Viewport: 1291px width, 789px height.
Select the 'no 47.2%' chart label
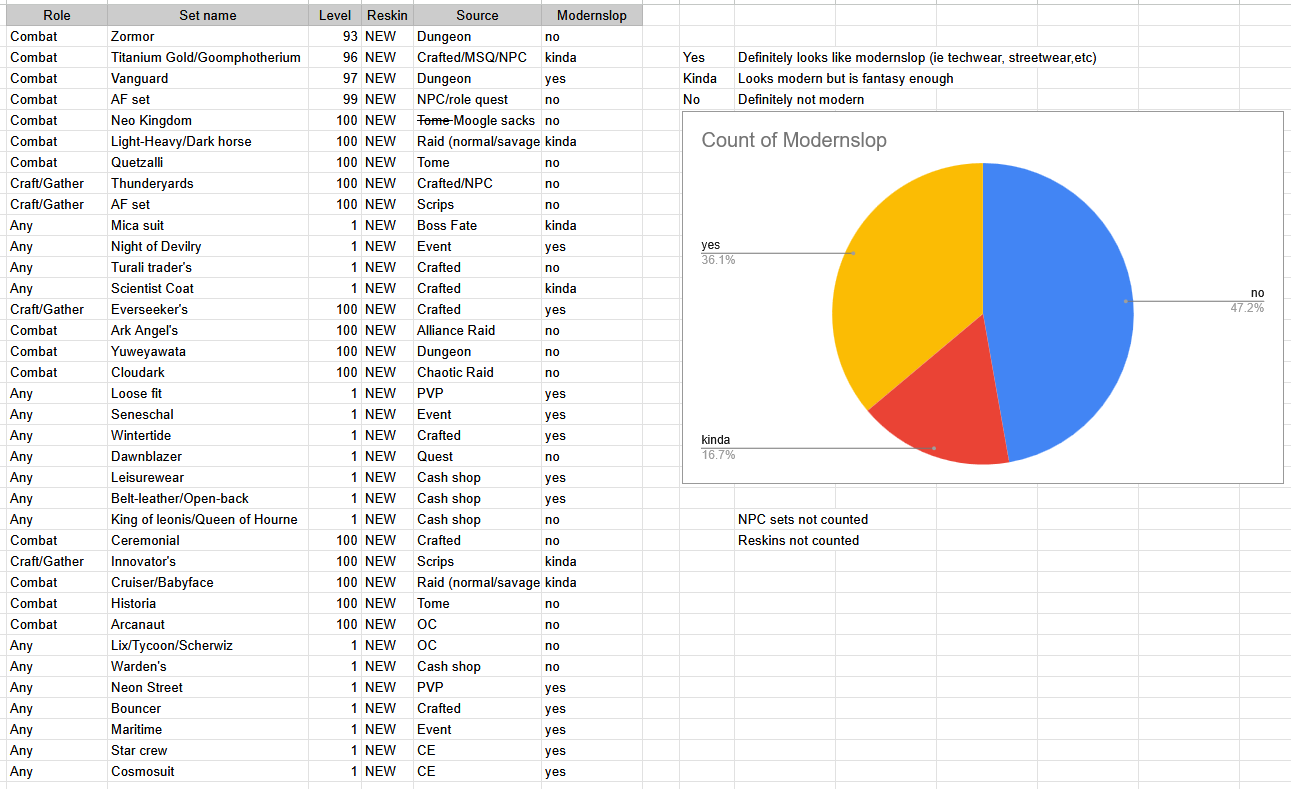tap(1247, 300)
